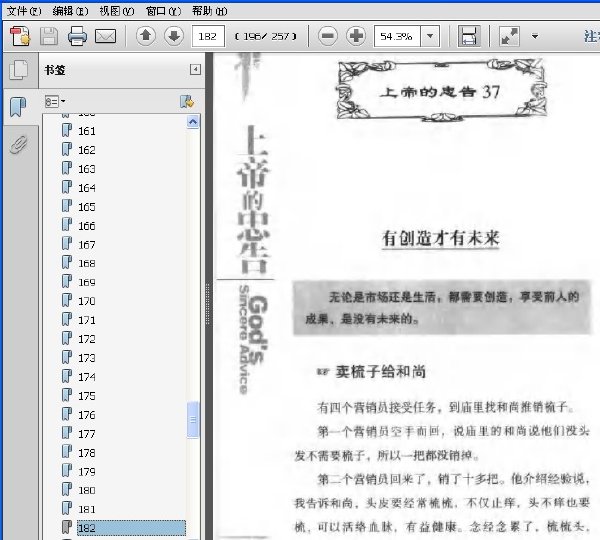Open the 文件 menu
Viewport: 600px width, 540px height.
(x=23, y=11)
